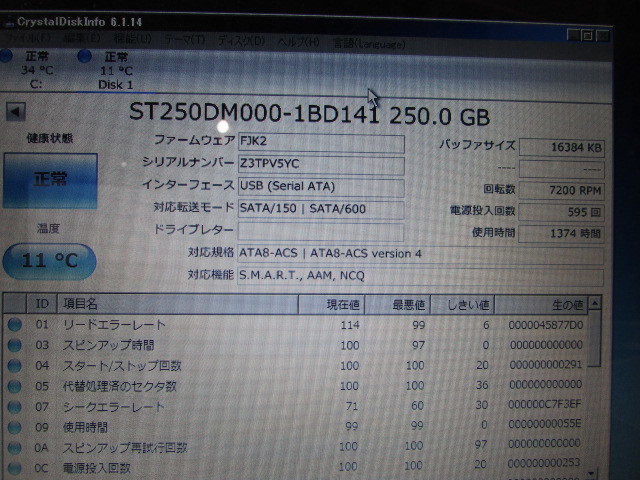Screen dimensions: 640x480
Task: Select the スタート/ストップ回数 row name
Action: [122, 366]
